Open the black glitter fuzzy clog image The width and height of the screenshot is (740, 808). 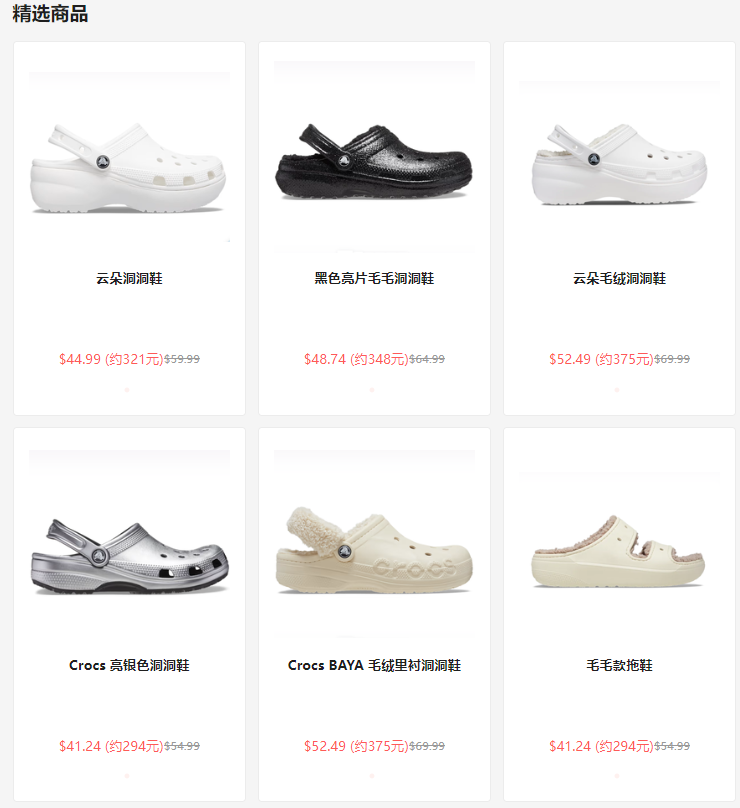pos(374,157)
